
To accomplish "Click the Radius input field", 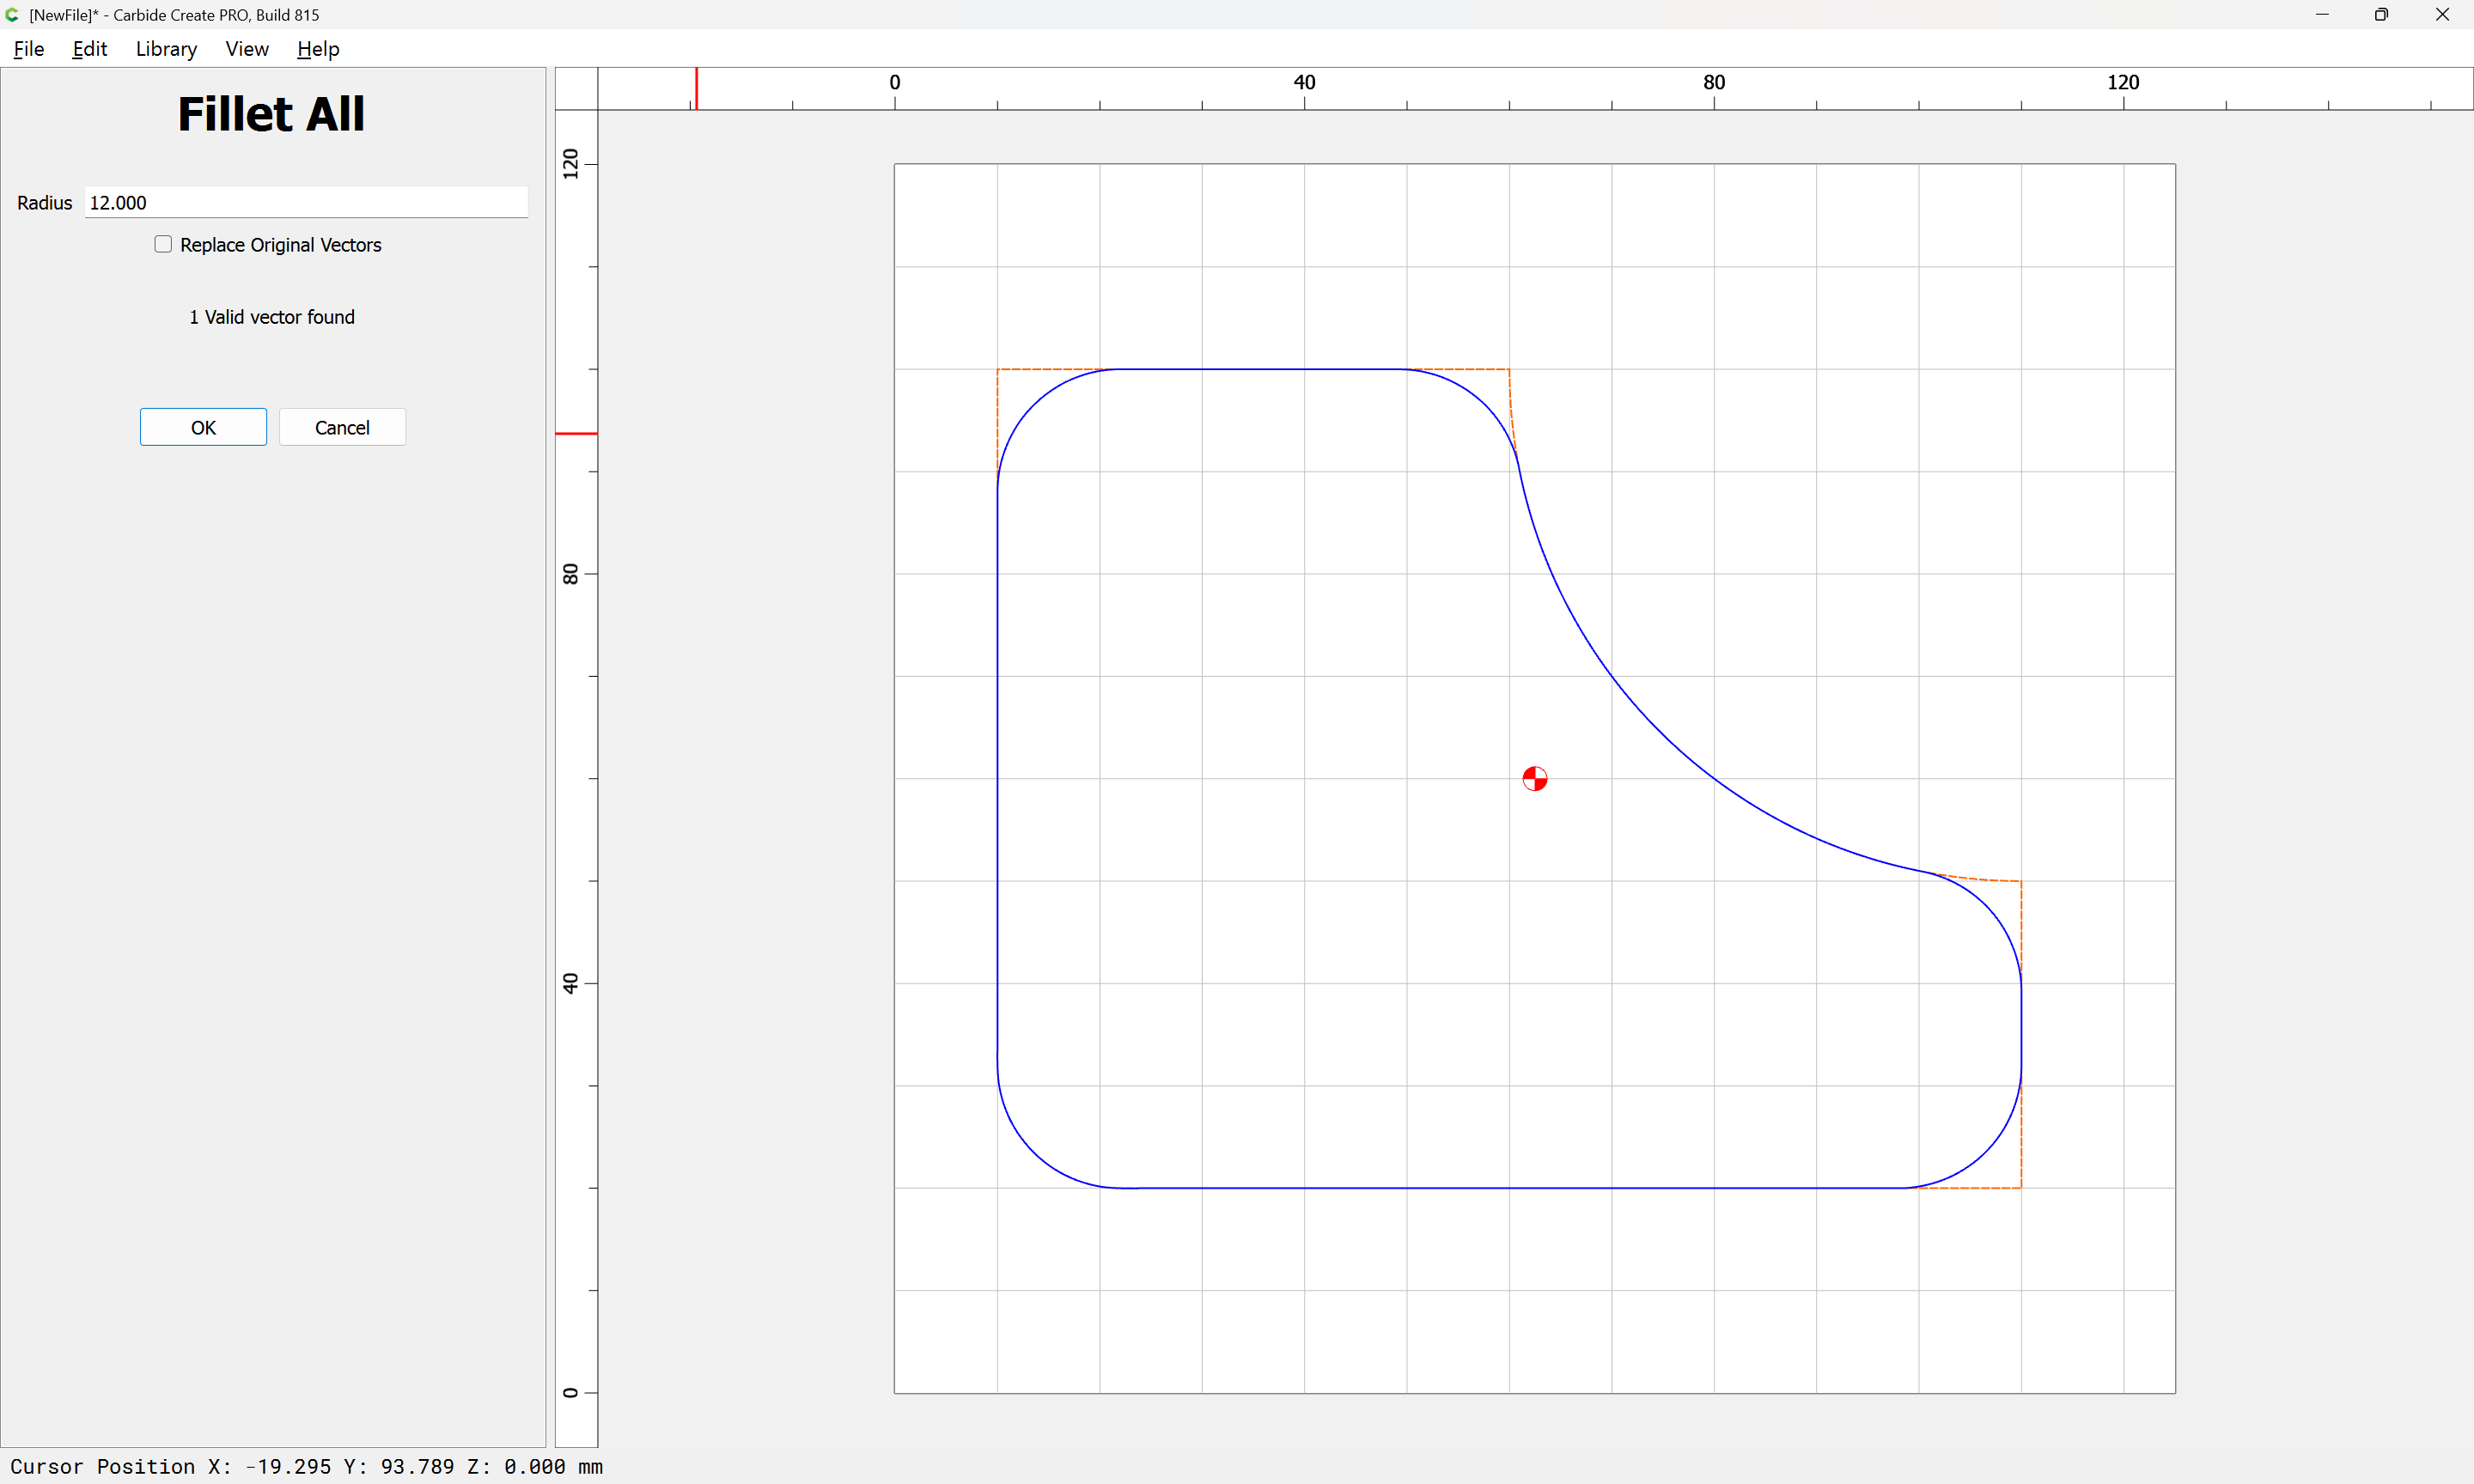I will click(306, 202).
